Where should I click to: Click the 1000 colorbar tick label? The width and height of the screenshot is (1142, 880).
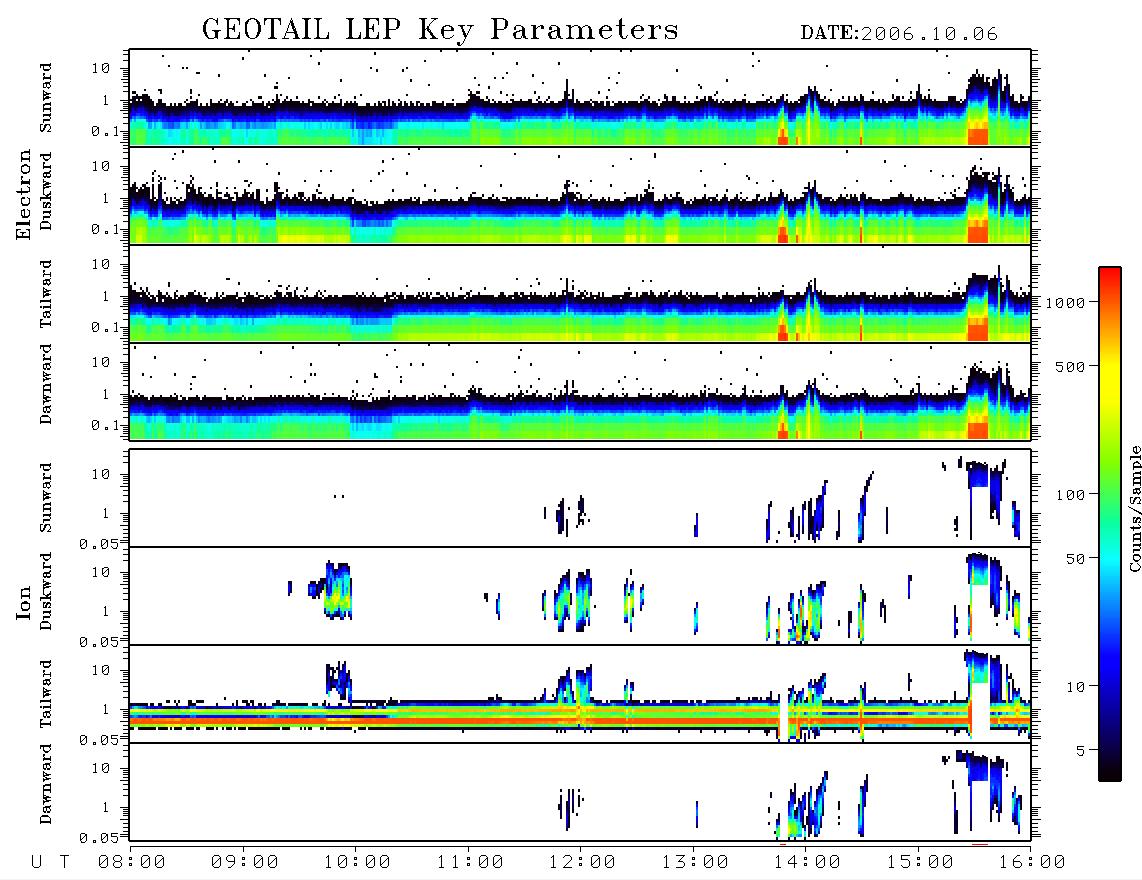(1066, 303)
